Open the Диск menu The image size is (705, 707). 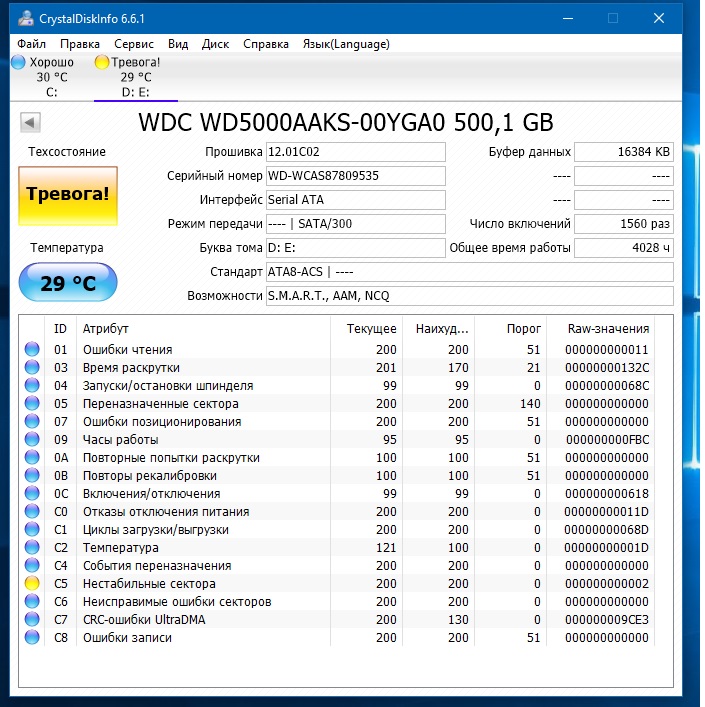click(x=215, y=44)
